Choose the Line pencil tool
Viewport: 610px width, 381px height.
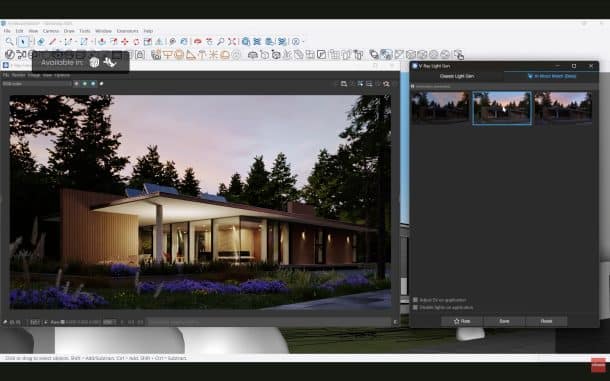(53, 41)
